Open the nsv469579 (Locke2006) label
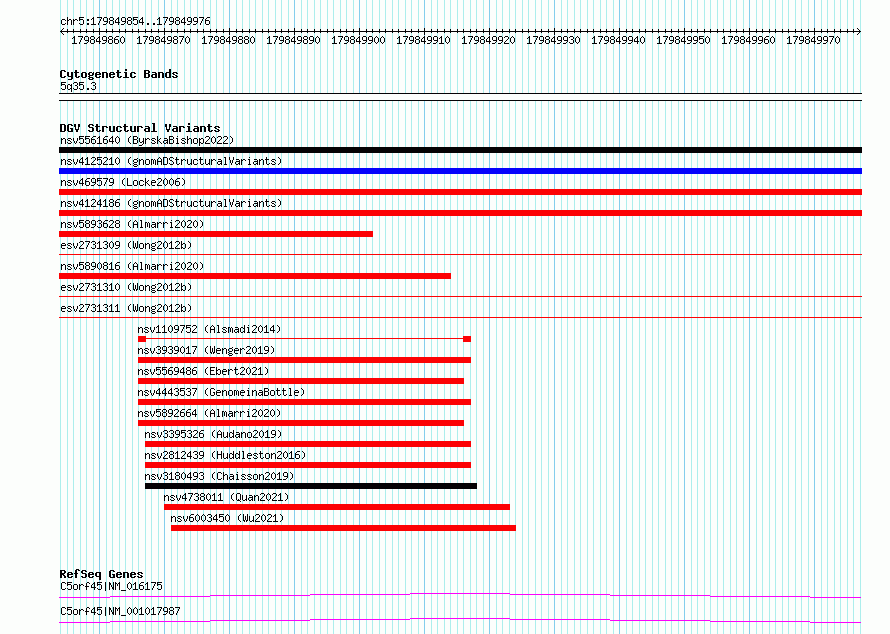 123,182
